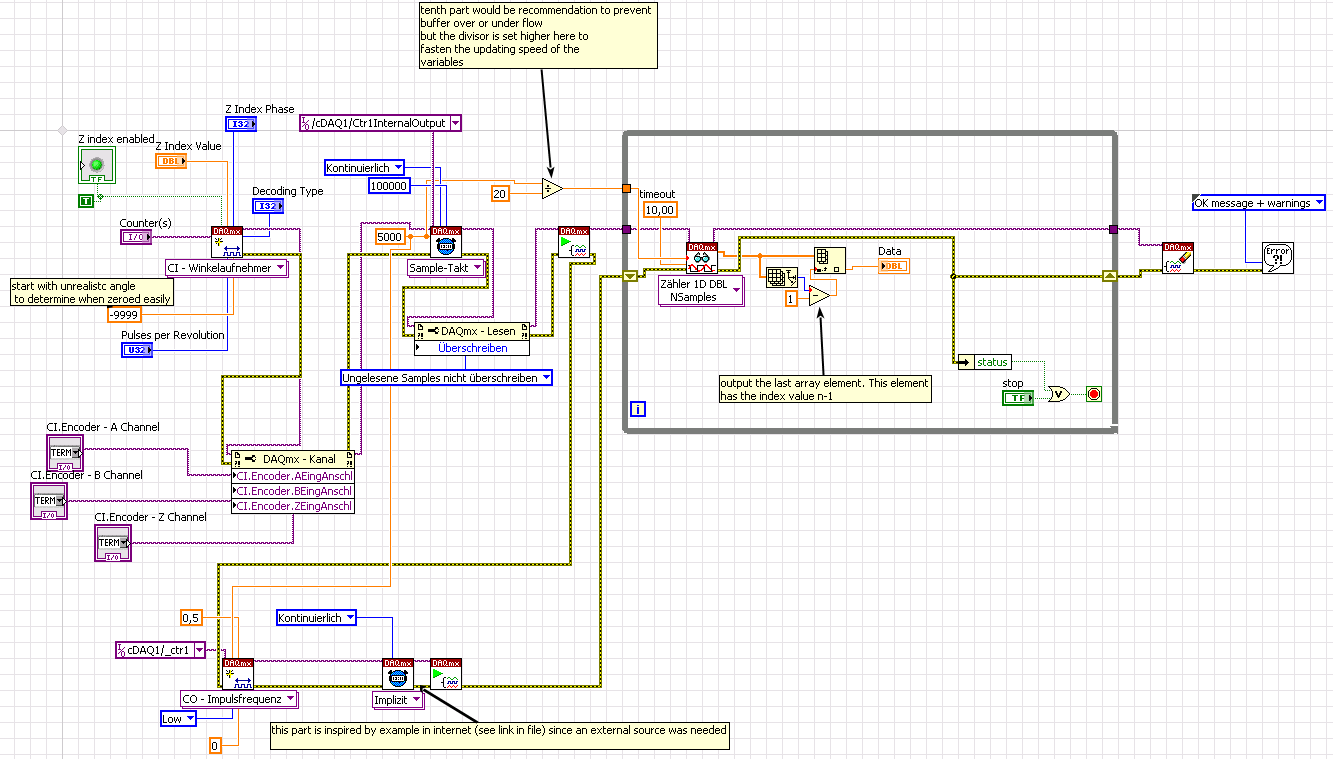Click the constant 1 feeding subtract
This screenshot has height=759, width=1333.
click(791, 299)
